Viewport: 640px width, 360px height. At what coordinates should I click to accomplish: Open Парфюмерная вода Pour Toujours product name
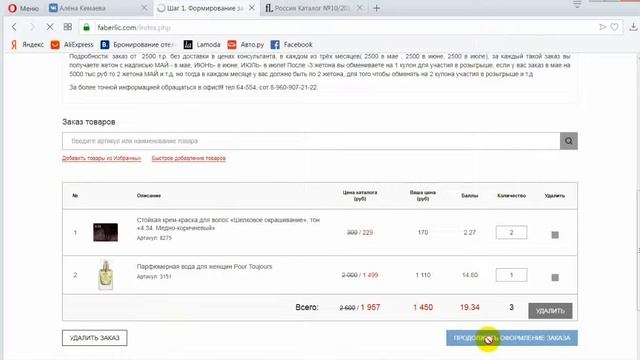(x=204, y=266)
